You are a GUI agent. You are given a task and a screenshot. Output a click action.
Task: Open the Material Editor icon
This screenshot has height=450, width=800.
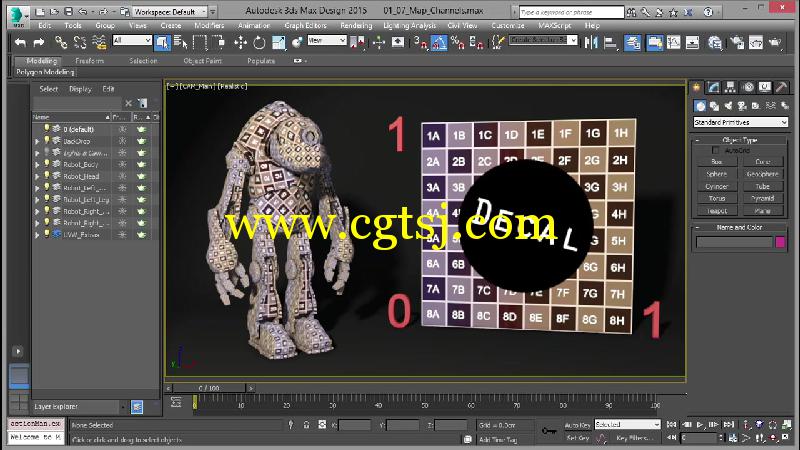click(715, 43)
